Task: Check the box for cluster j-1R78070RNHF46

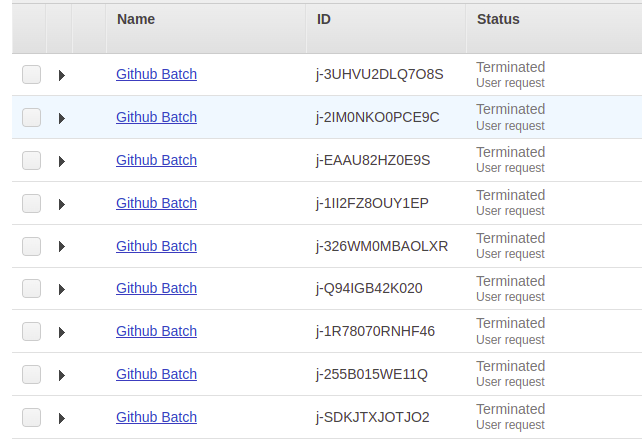Action: point(32,331)
